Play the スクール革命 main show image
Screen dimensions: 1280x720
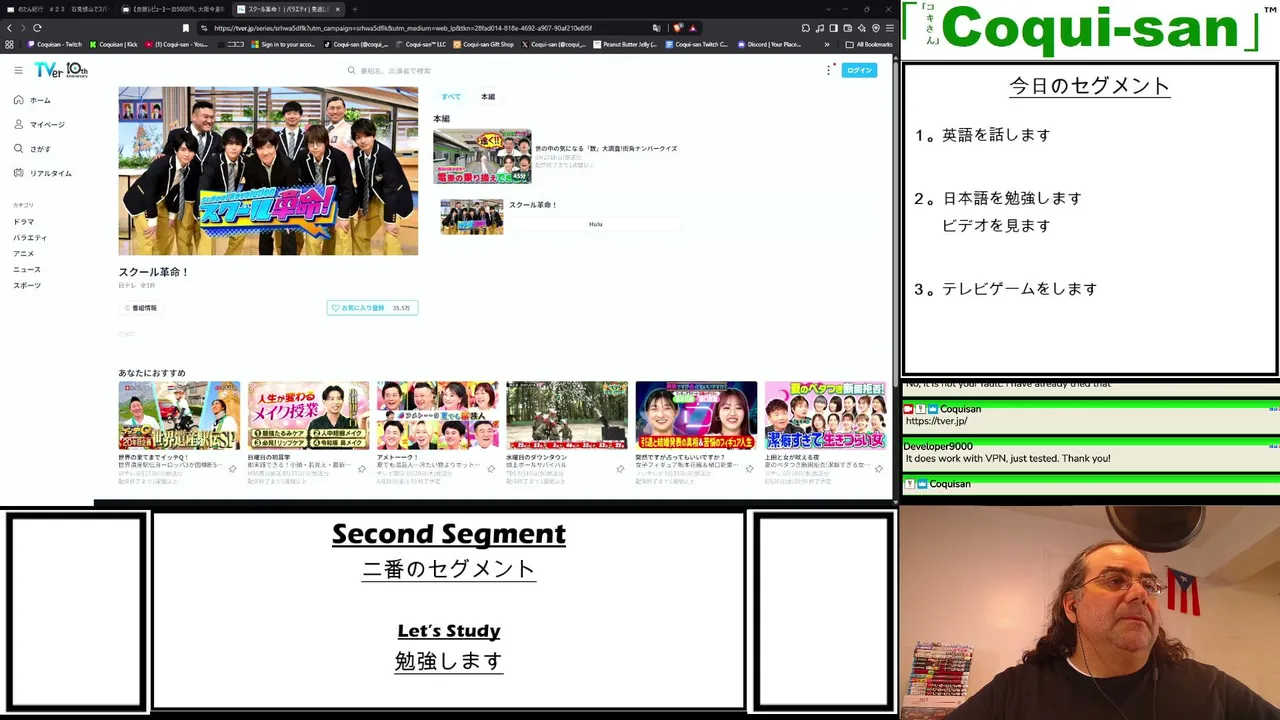[x=268, y=171]
